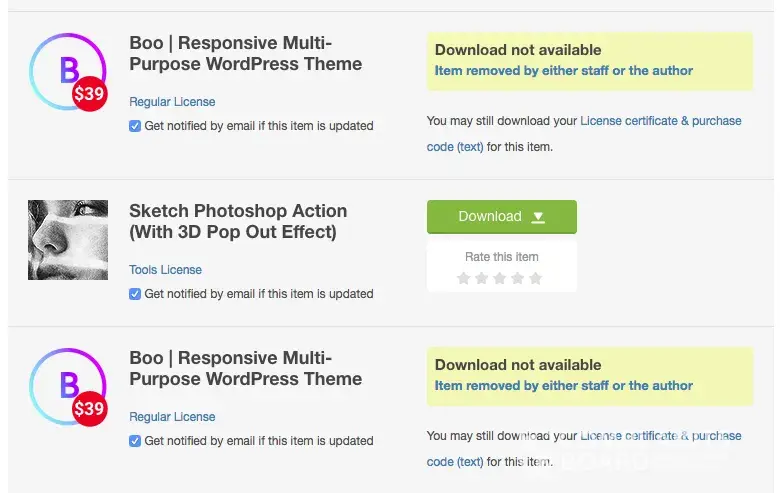Download license certificate for the first Boo theme
Image resolution: width=780 pixels, height=493 pixels.
(x=660, y=121)
